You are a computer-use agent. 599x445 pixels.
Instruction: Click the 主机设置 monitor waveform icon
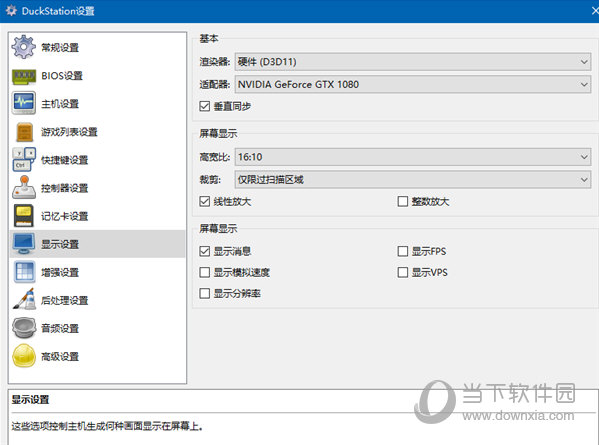point(24,103)
